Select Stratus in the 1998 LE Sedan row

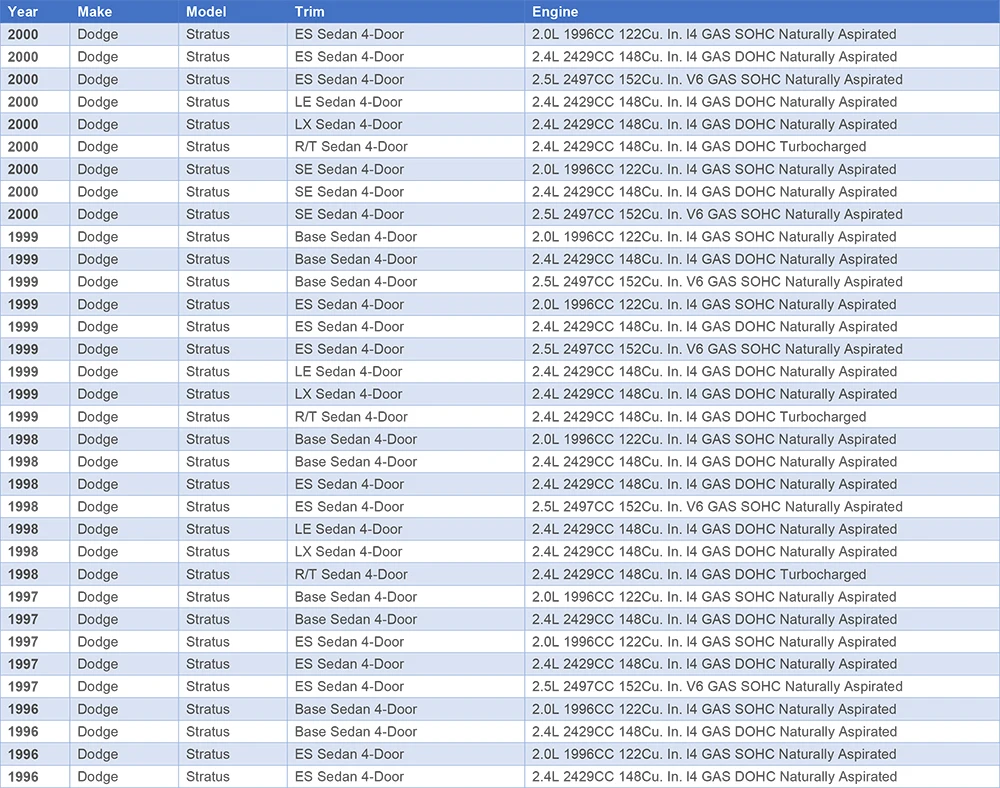tap(233, 529)
